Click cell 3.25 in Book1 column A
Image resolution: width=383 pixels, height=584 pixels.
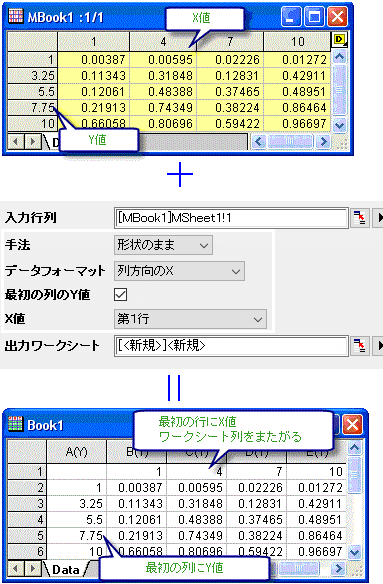[x=76, y=504]
